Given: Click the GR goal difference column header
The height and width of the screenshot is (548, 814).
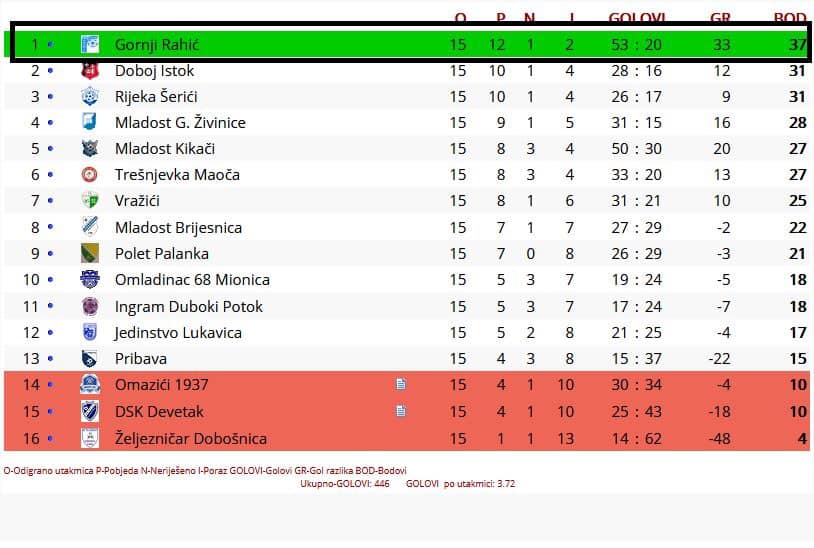Looking at the screenshot, I should [720, 18].
